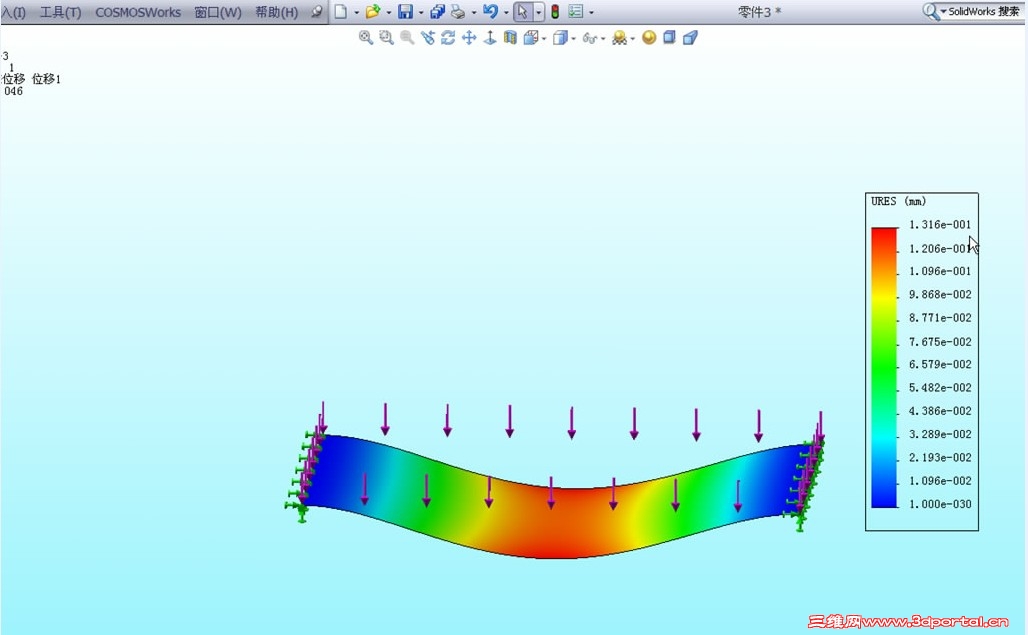Toggle the Perspective view box icon
The image size is (1028, 635).
coord(690,37)
